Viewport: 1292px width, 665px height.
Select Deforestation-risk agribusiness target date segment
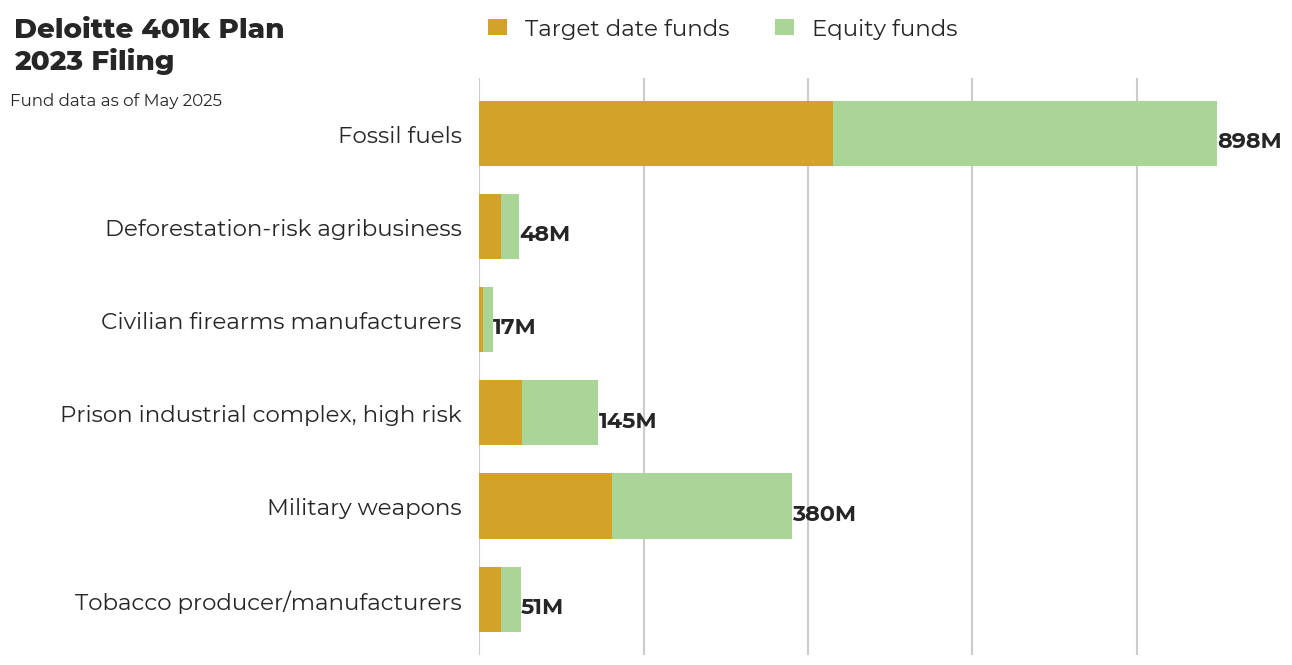point(490,226)
